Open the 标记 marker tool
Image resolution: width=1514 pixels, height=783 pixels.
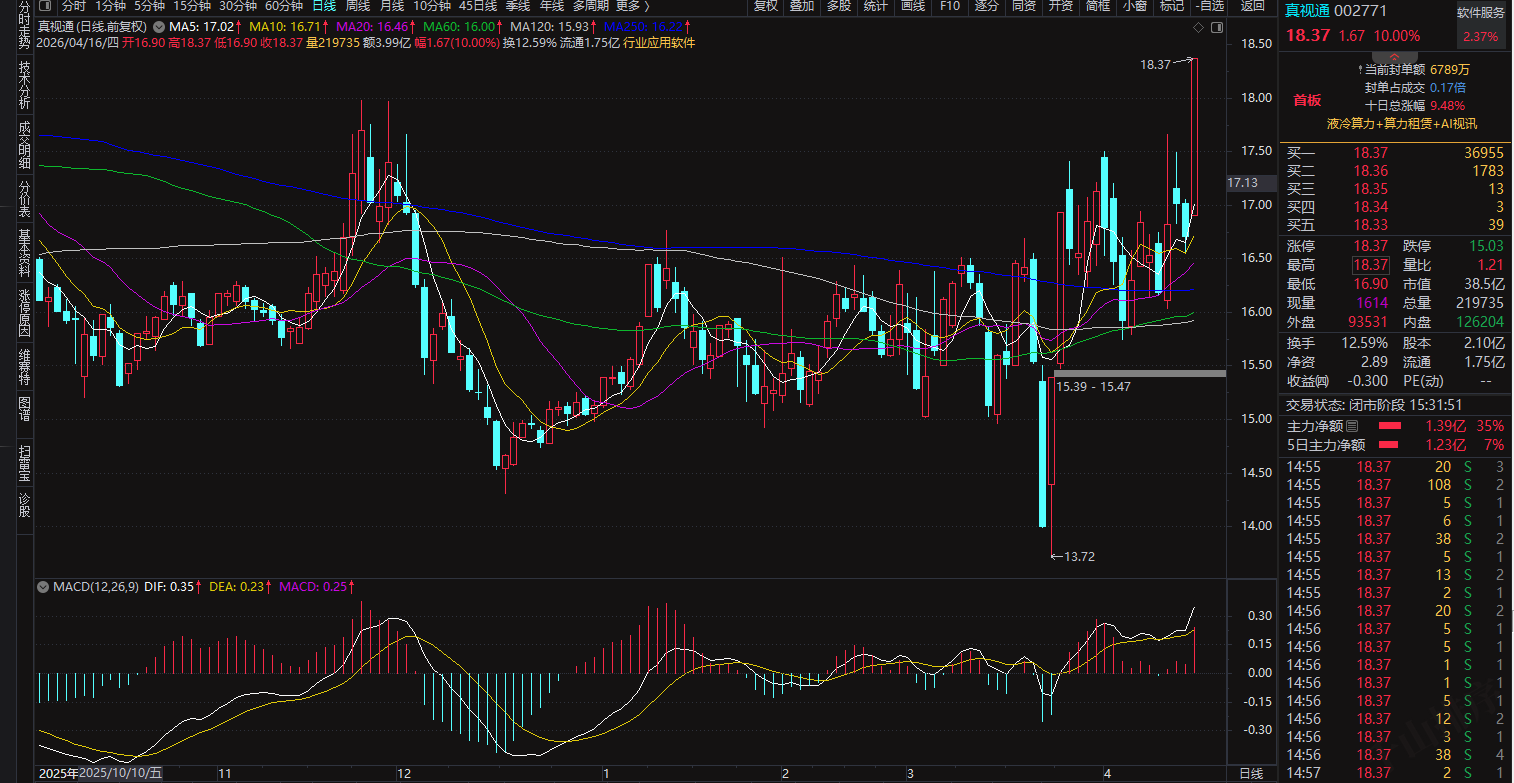click(1170, 6)
